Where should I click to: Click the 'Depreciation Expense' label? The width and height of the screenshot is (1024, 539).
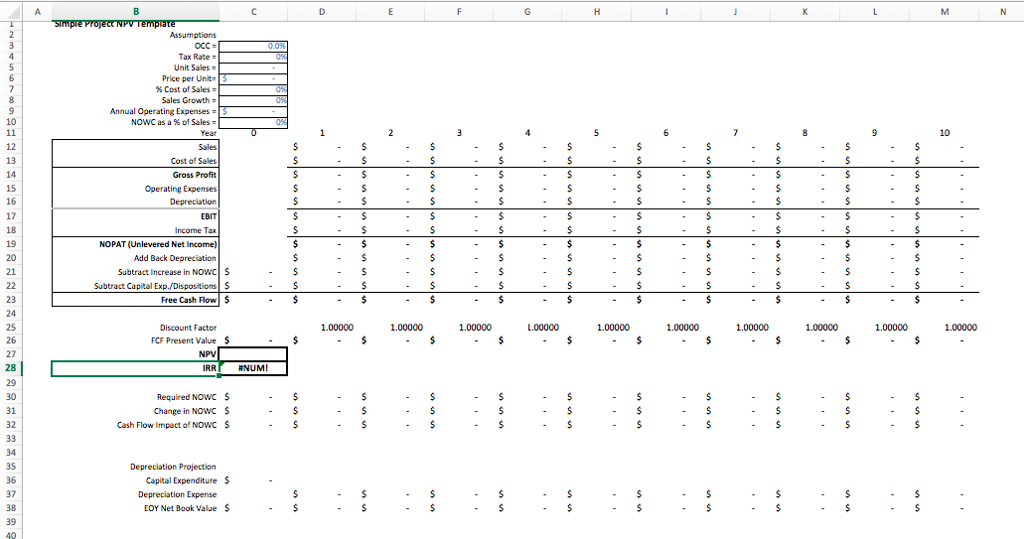pyautogui.click(x=177, y=495)
